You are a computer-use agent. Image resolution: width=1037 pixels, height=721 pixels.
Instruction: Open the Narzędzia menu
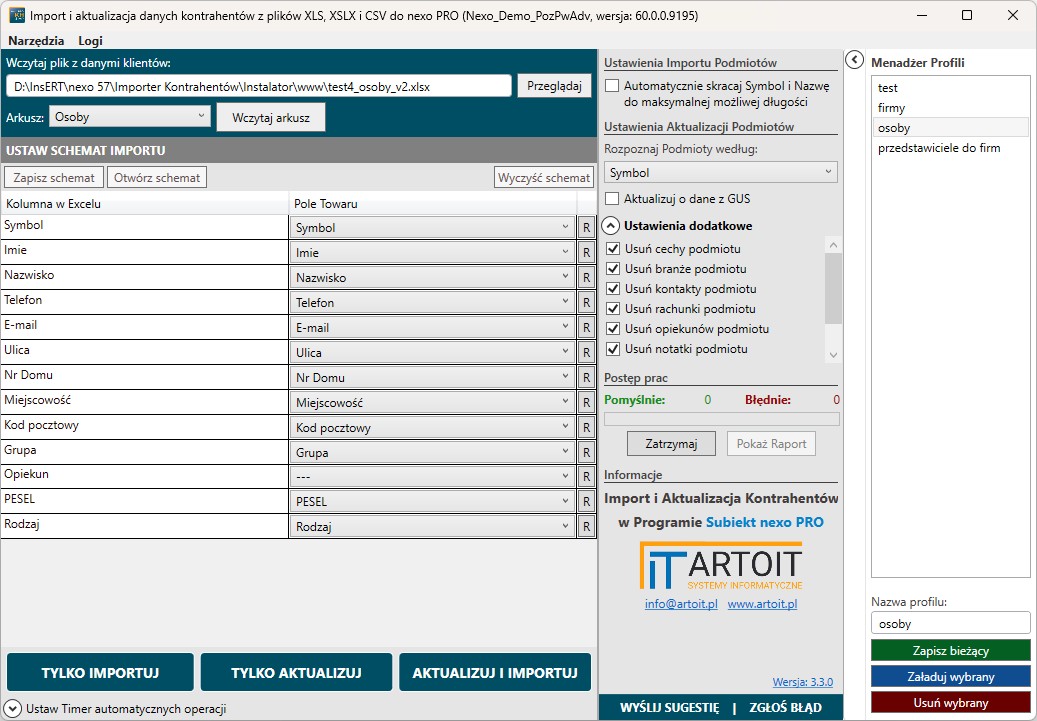click(x=36, y=40)
